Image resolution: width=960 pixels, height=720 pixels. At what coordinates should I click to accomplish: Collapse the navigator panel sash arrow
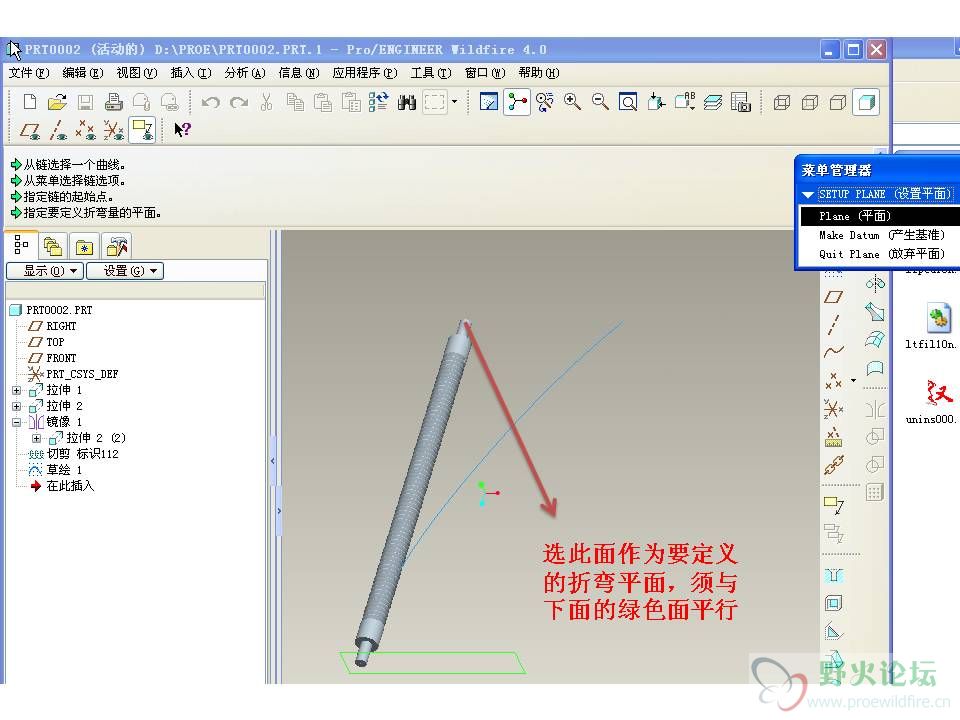[273, 460]
